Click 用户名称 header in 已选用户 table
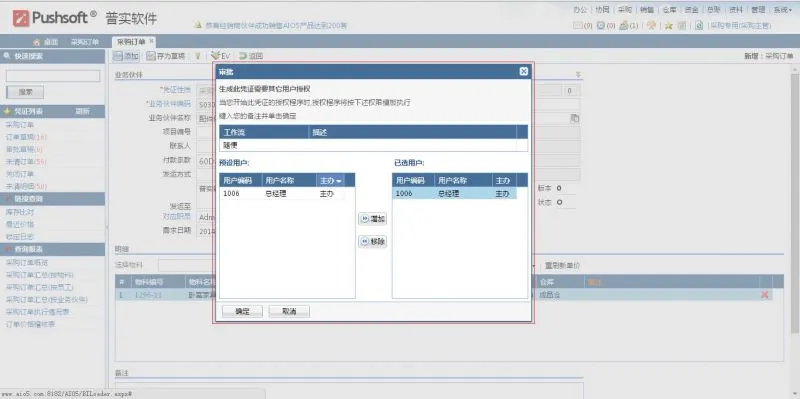The width and height of the screenshot is (800, 399). coord(463,180)
